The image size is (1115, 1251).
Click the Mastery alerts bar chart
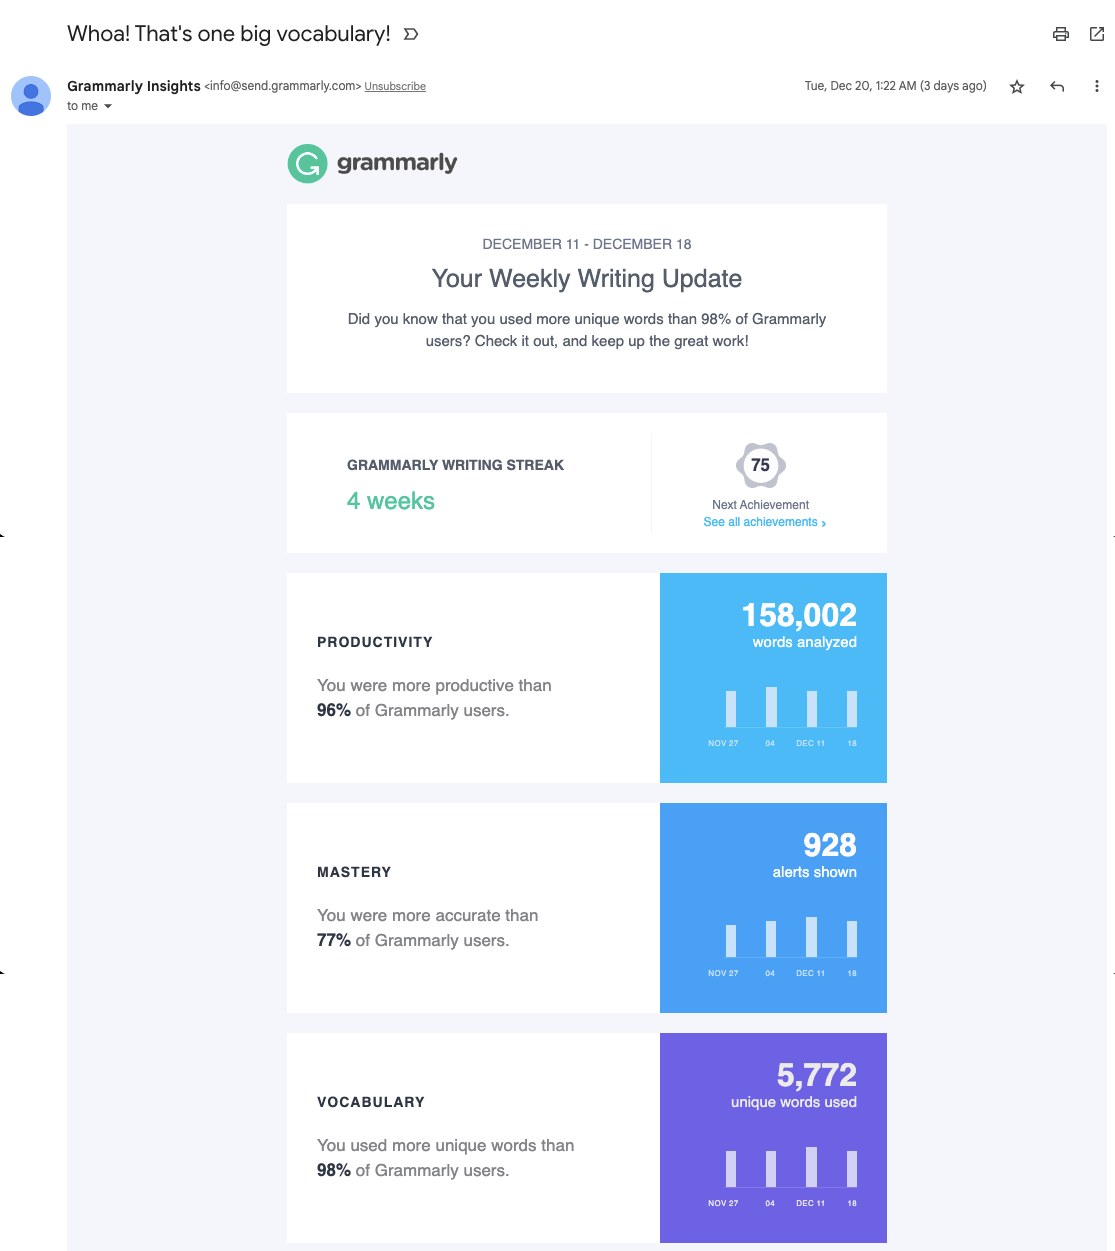coord(783,947)
